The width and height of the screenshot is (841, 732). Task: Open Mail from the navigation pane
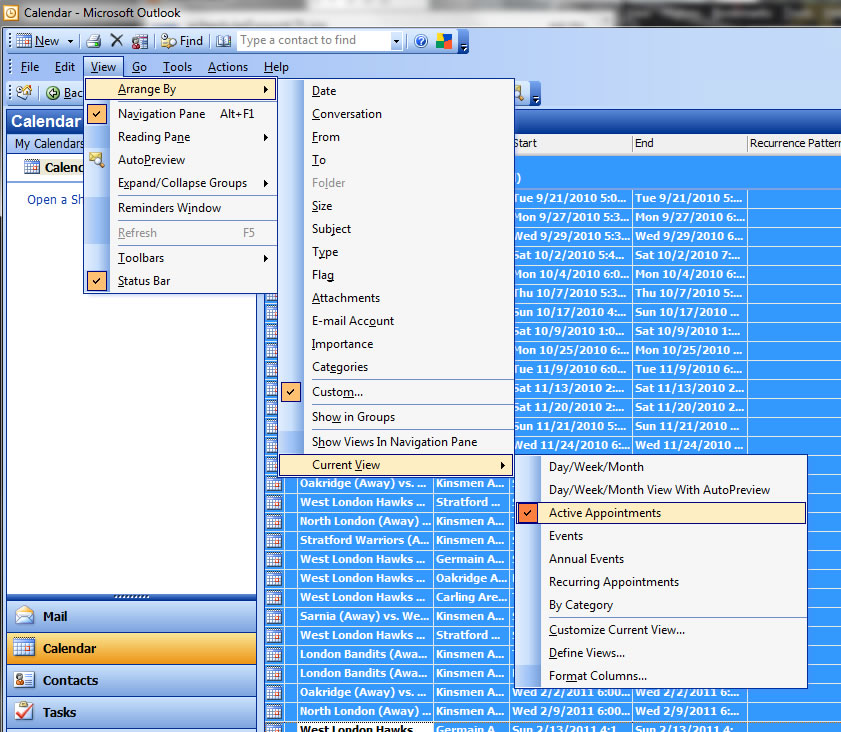click(x=131, y=616)
